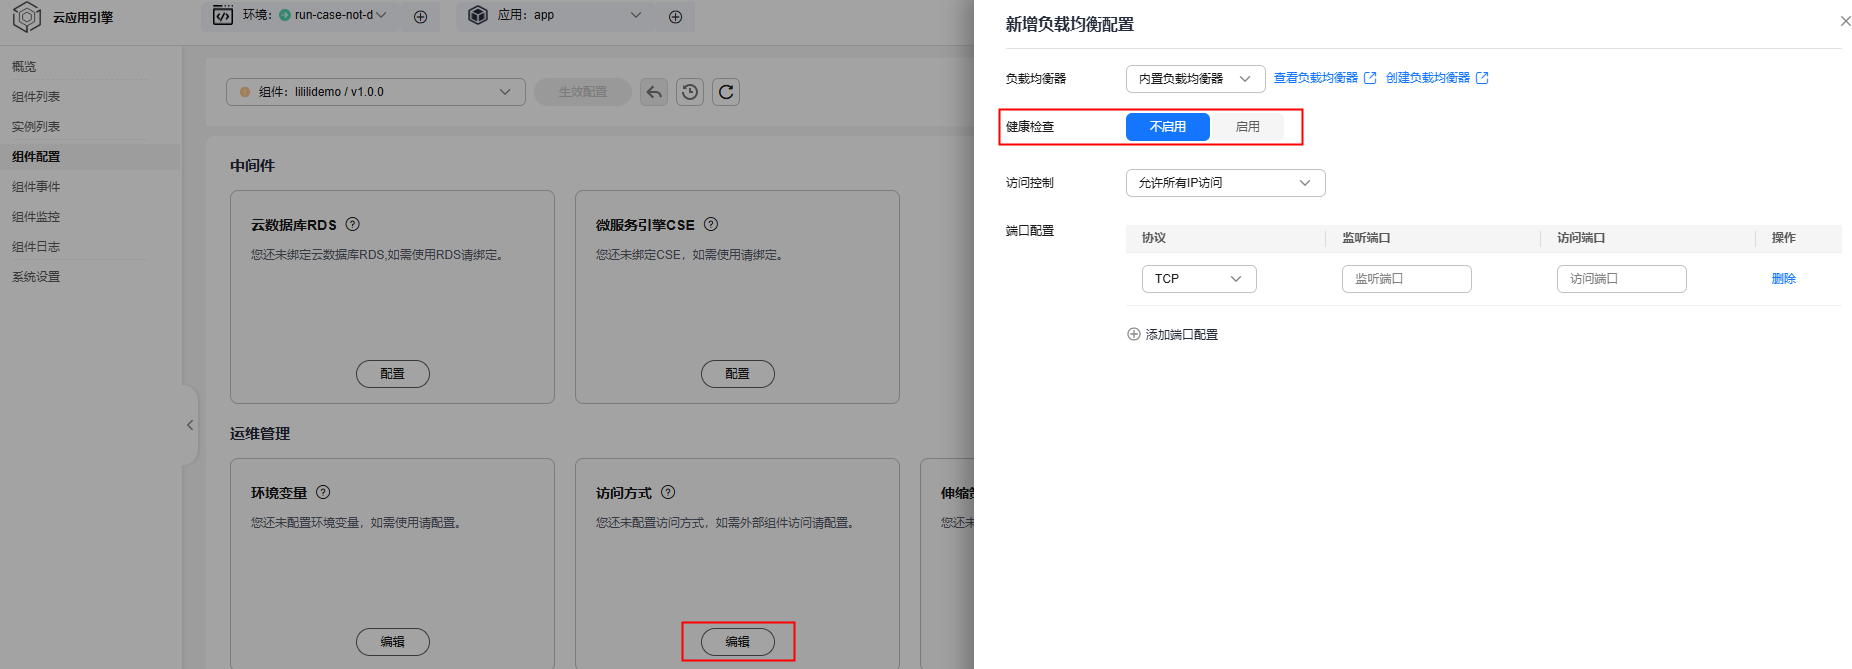Open the TCP protocol dropdown
The width and height of the screenshot is (1852, 669).
(x=1199, y=279)
